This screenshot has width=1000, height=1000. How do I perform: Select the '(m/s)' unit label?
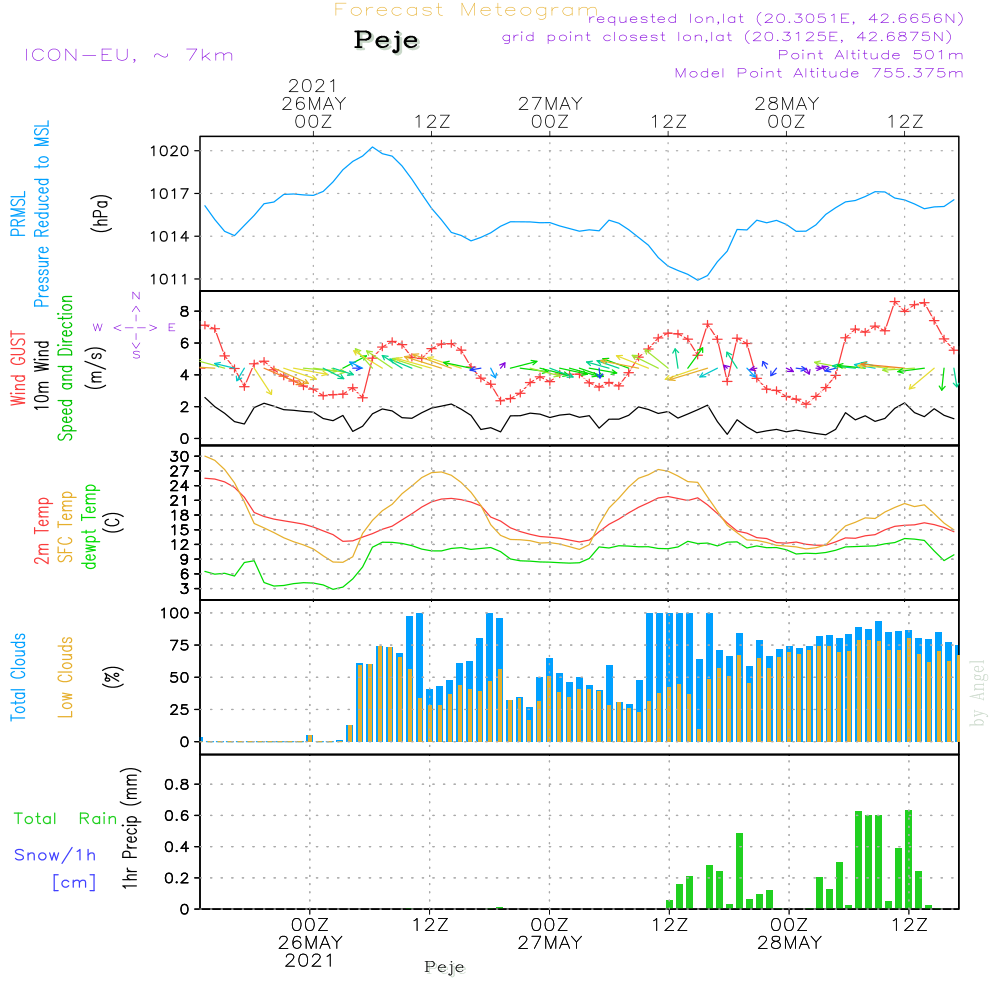coord(96,368)
